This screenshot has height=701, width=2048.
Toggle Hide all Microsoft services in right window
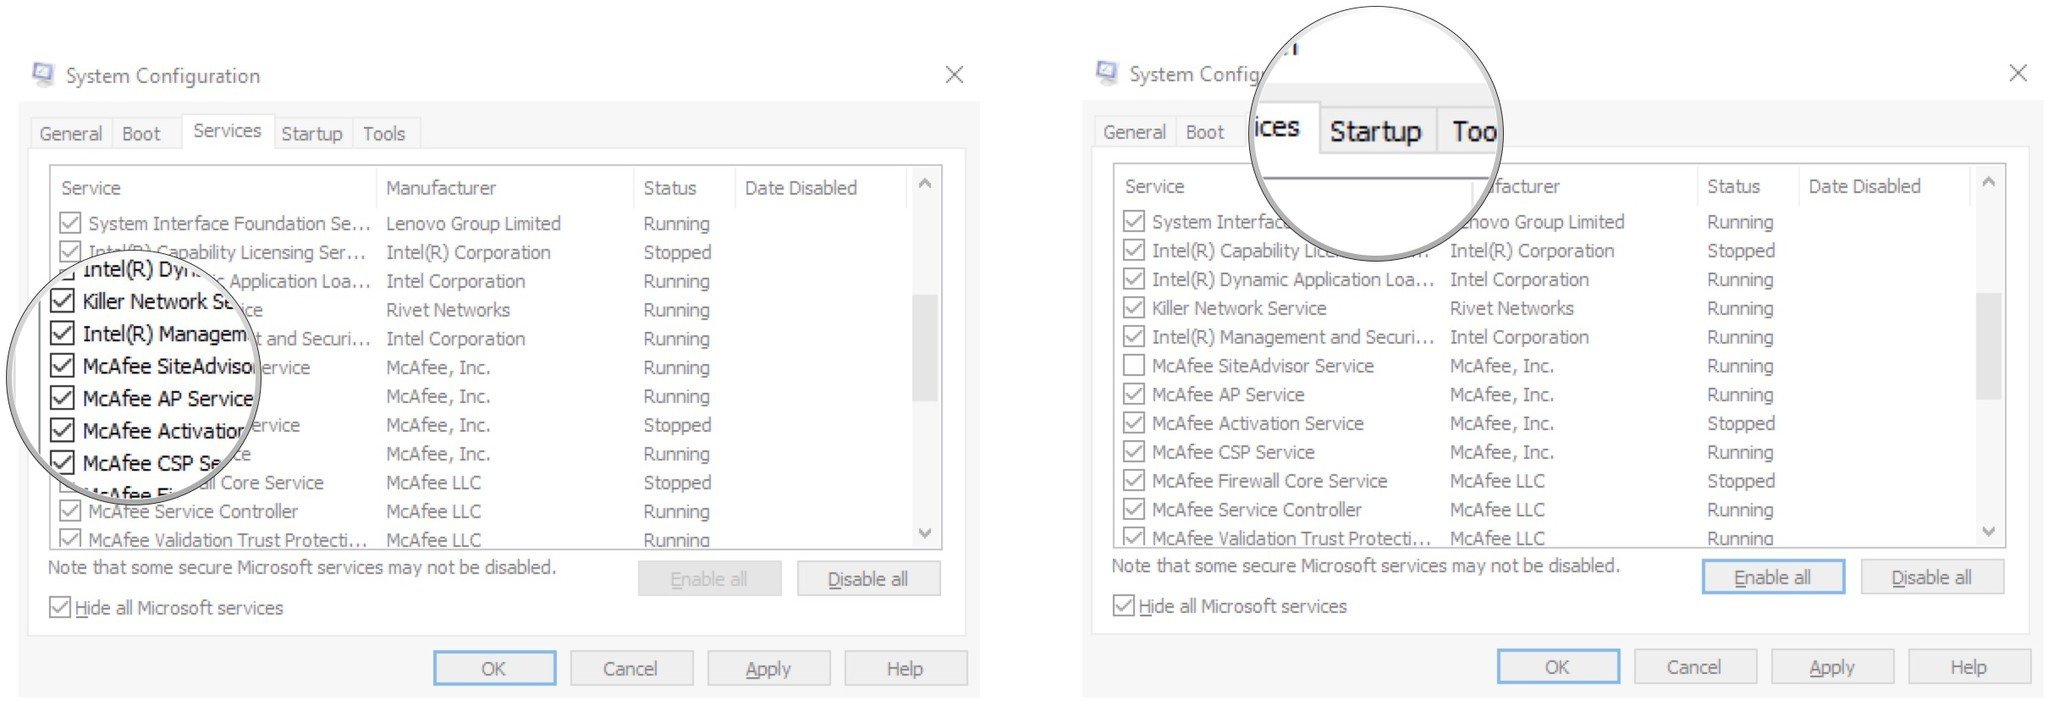coord(1124,605)
